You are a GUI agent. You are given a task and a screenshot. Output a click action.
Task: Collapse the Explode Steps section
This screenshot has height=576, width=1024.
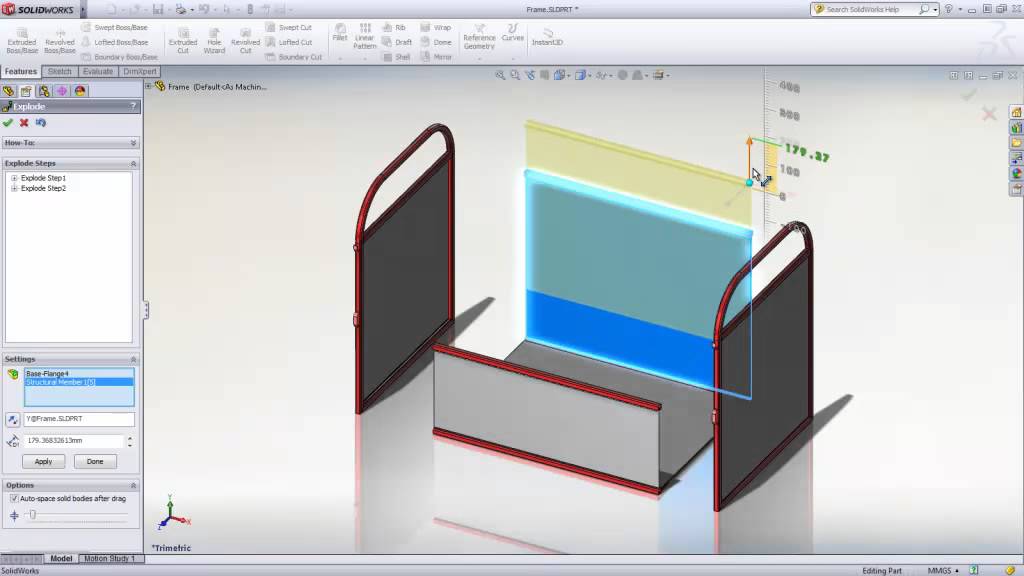133,163
